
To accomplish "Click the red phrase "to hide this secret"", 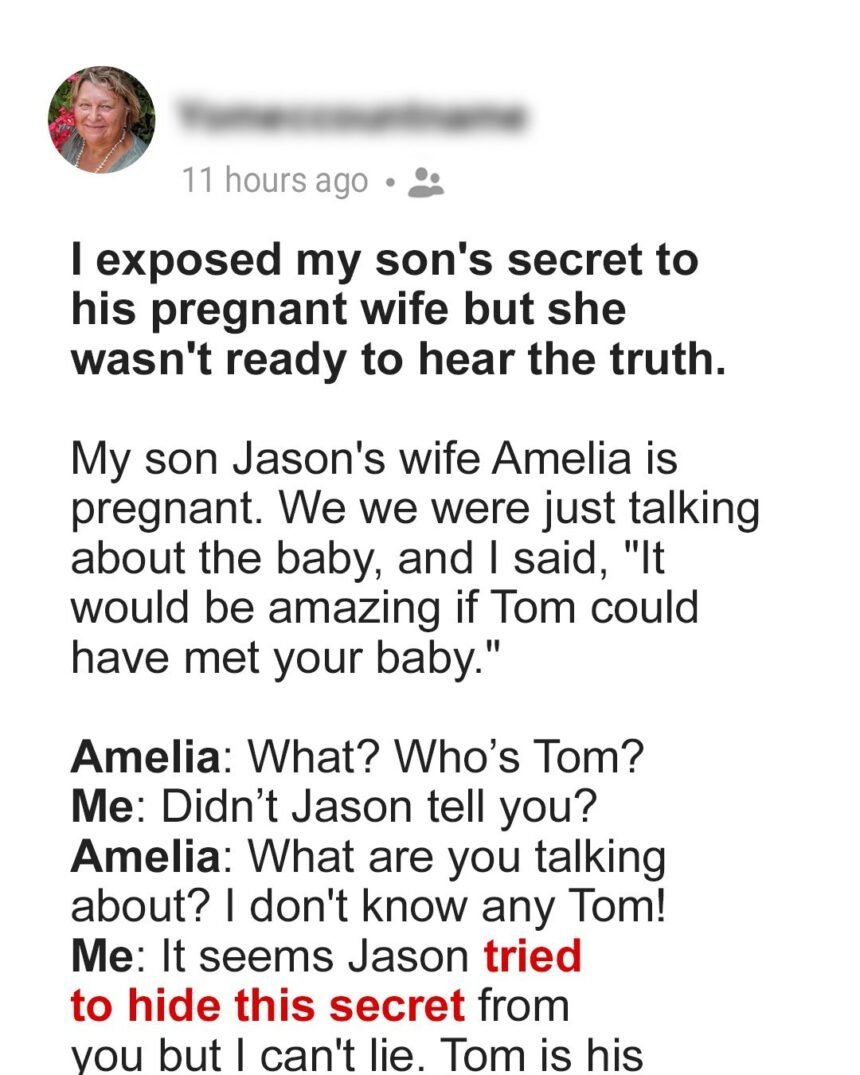I will point(268,1006).
